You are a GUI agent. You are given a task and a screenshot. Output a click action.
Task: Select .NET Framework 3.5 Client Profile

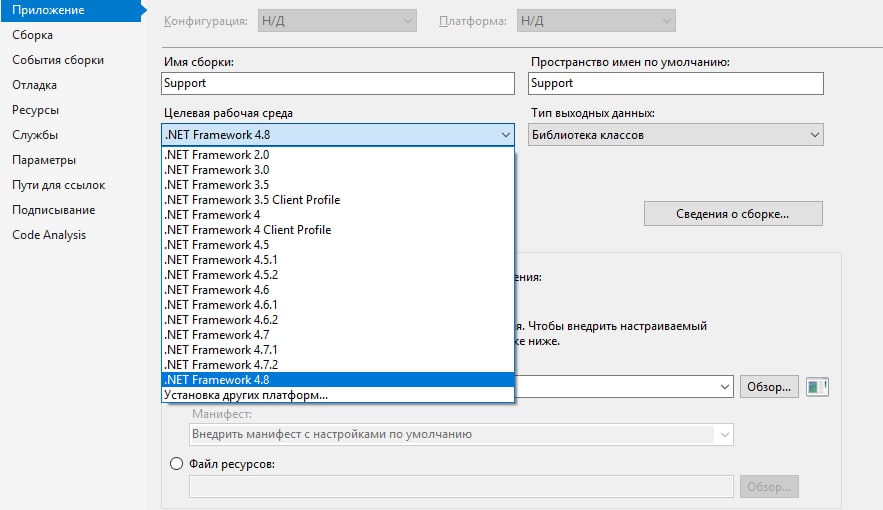point(338,200)
